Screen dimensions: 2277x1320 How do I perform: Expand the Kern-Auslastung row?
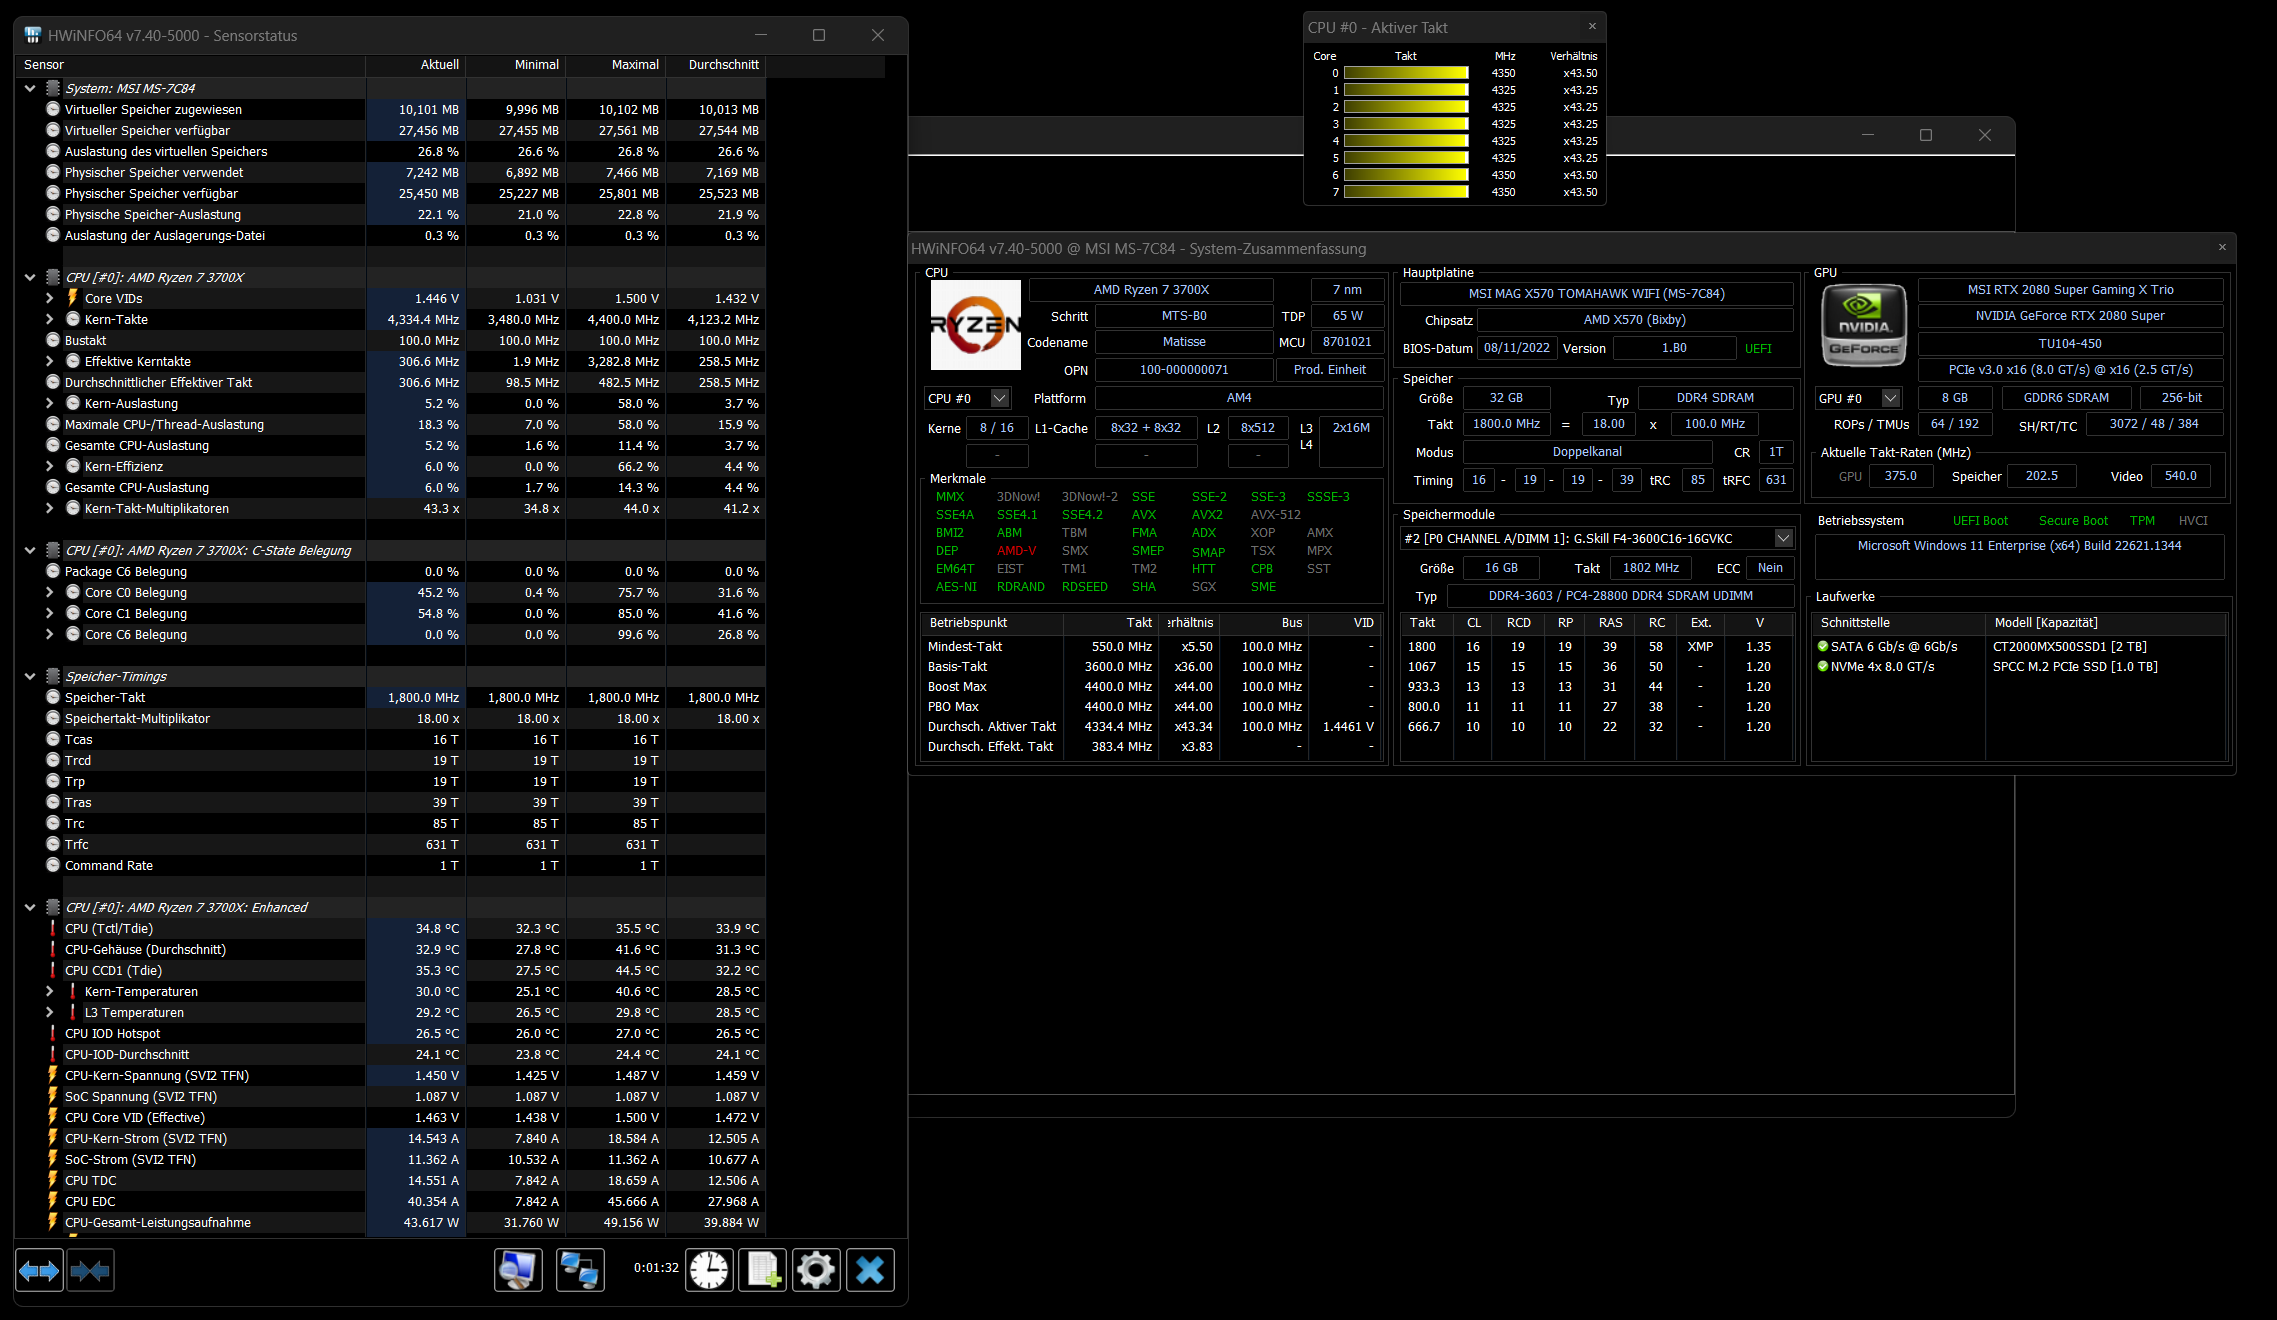point(50,403)
